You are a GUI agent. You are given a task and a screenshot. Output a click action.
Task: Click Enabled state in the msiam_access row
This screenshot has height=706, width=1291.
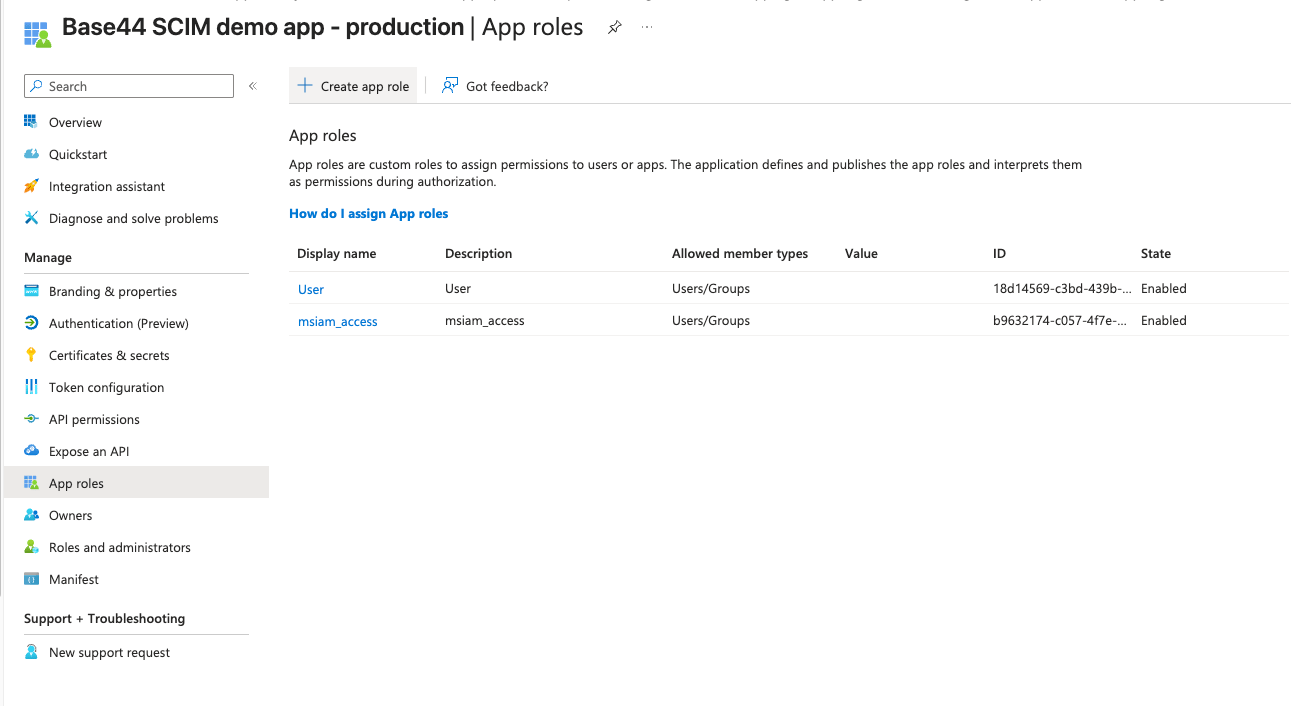[1164, 320]
